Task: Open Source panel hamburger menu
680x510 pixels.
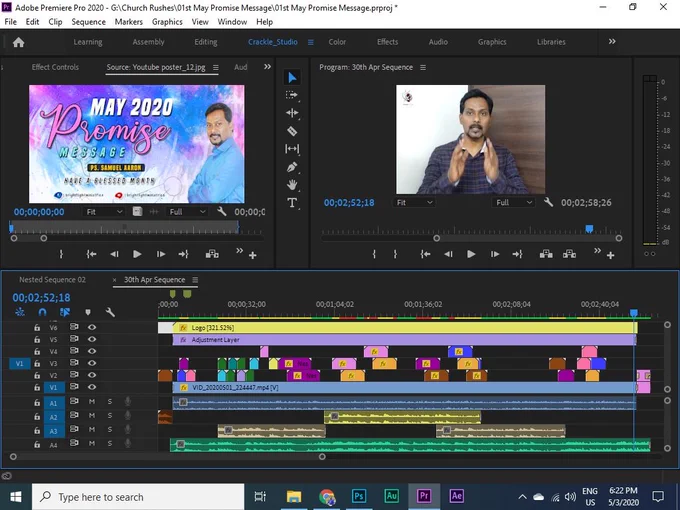Action: (x=216, y=68)
